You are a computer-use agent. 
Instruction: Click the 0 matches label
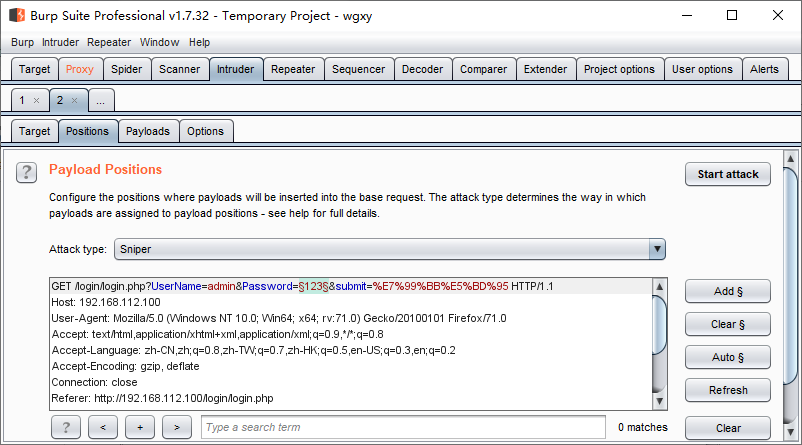642,427
